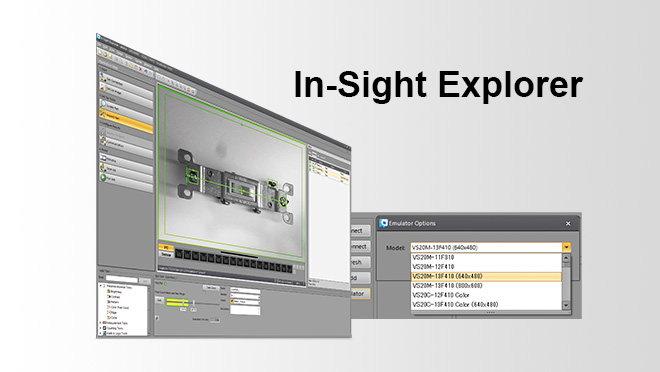Click the green Run Job play icon
The height and width of the screenshot is (372, 660).
tap(103, 177)
